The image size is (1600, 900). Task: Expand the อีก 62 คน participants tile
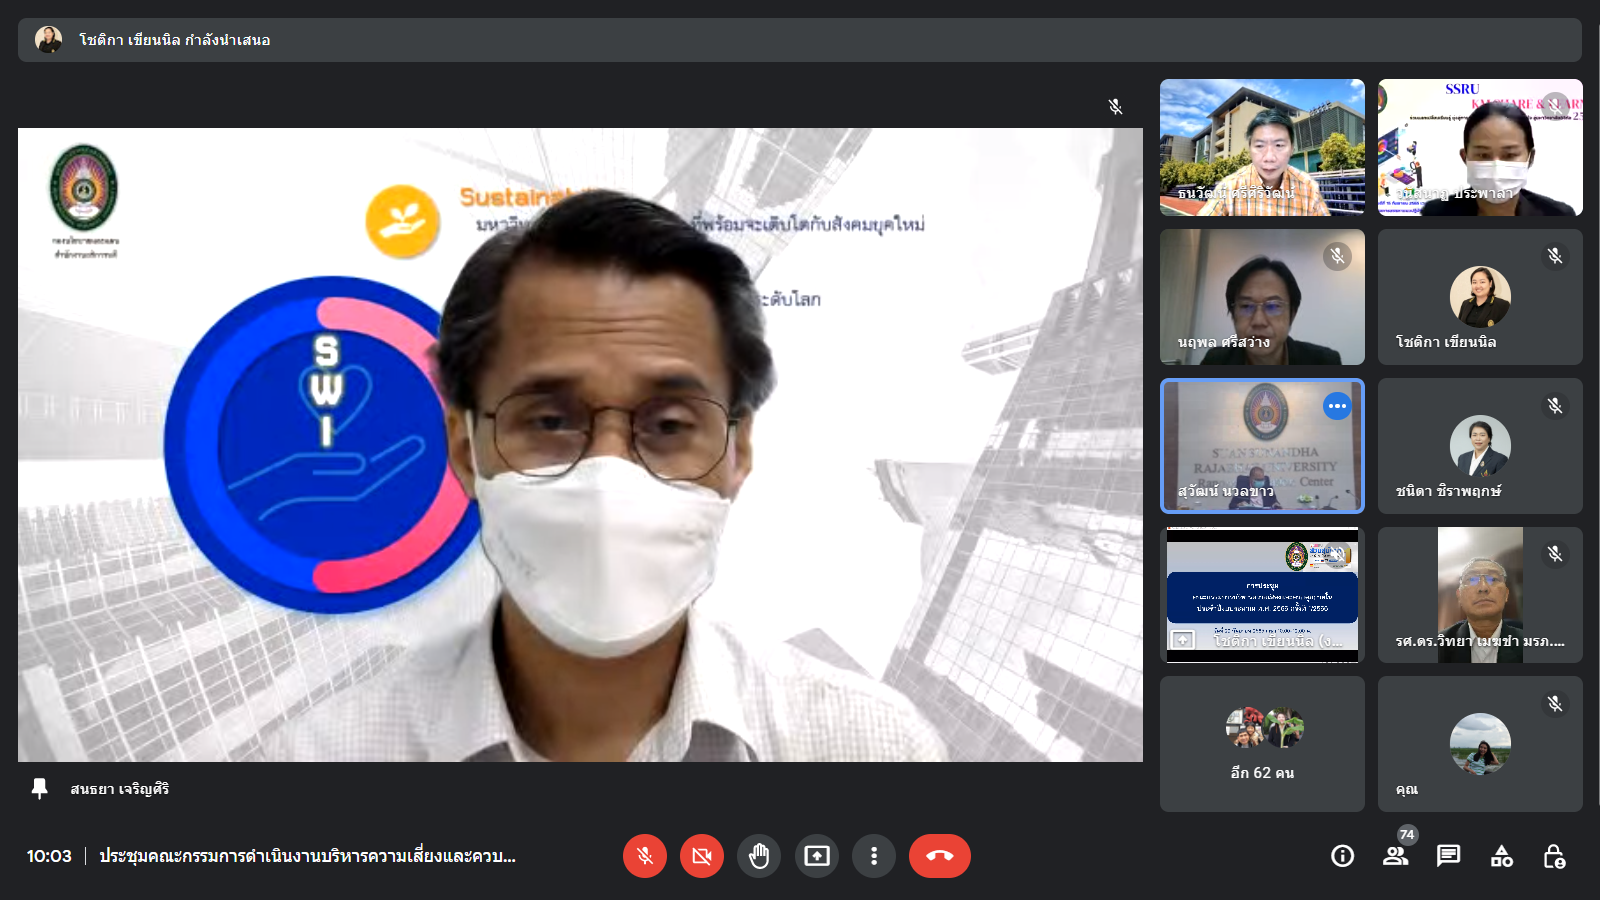1262,744
